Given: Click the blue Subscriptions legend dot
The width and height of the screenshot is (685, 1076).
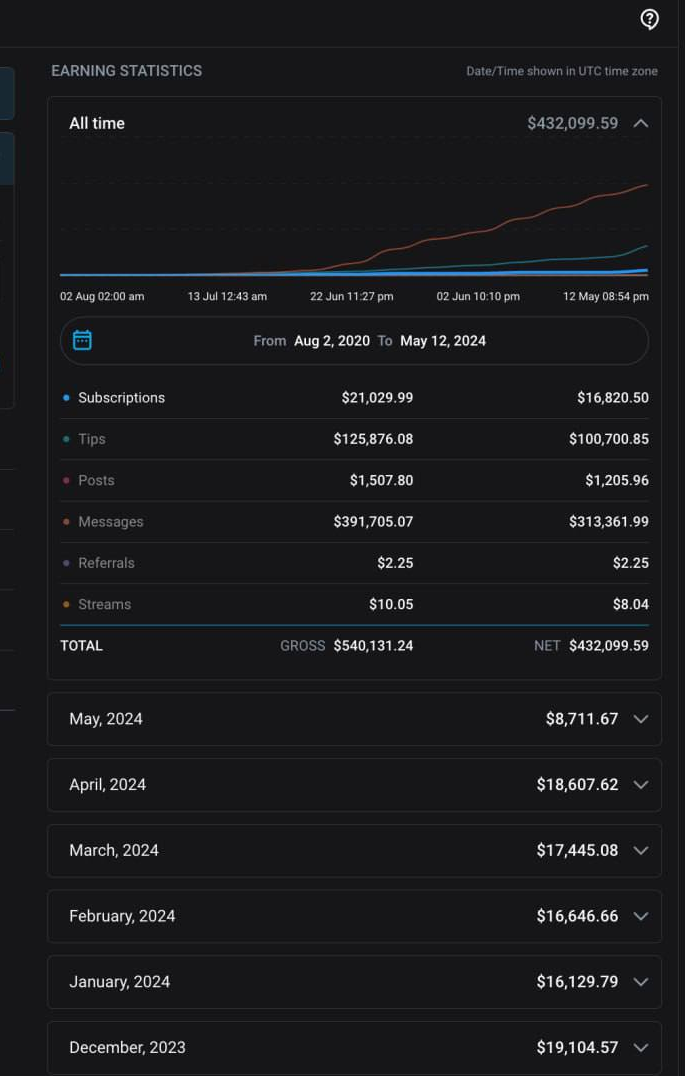Looking at the screenshot, I should pos(65,397).
